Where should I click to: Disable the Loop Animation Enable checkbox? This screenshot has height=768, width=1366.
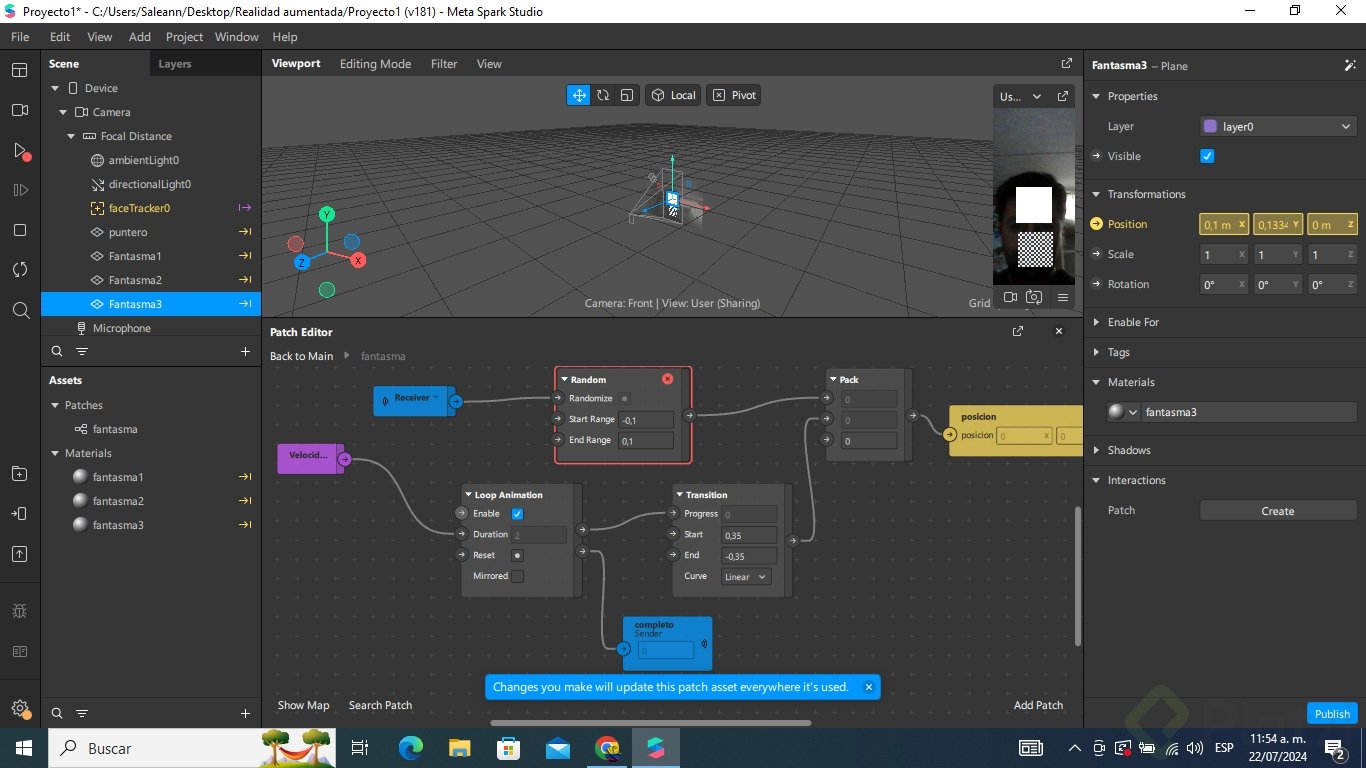517,514
